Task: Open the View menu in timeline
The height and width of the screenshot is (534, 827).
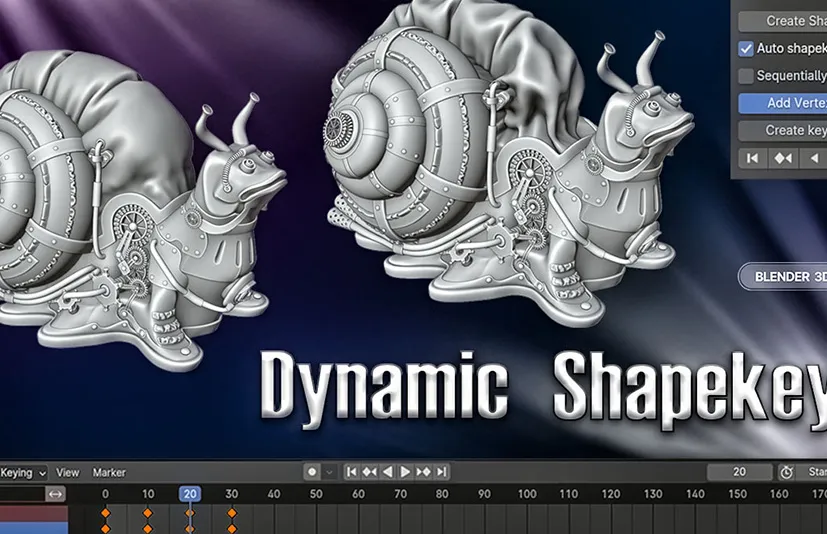Action: click(67, 472)
